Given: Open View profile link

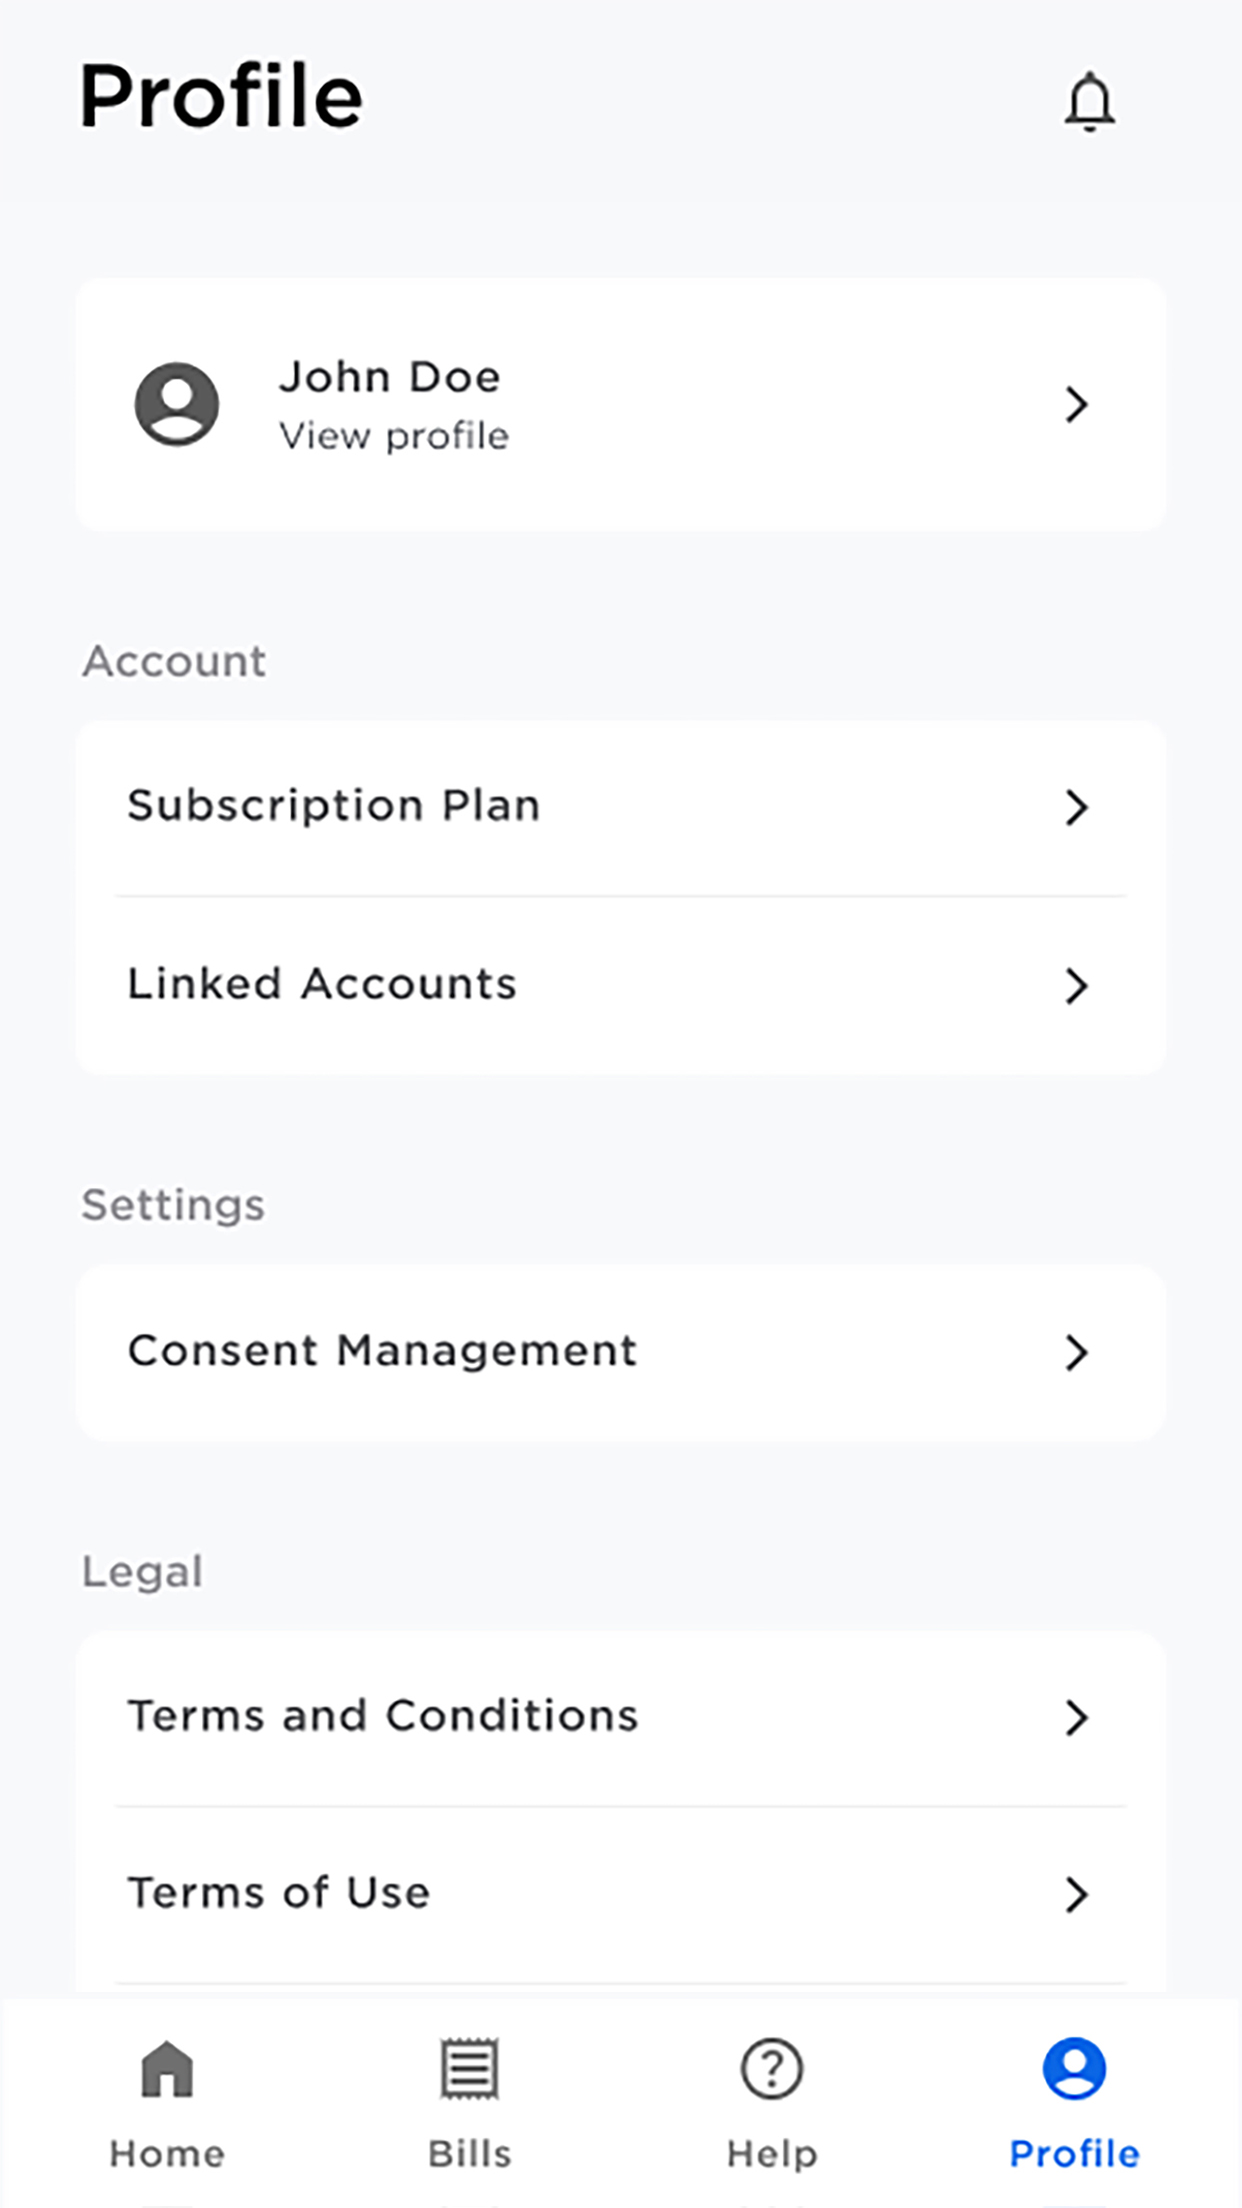Looking at the screenshot, I should coord(394,436).
